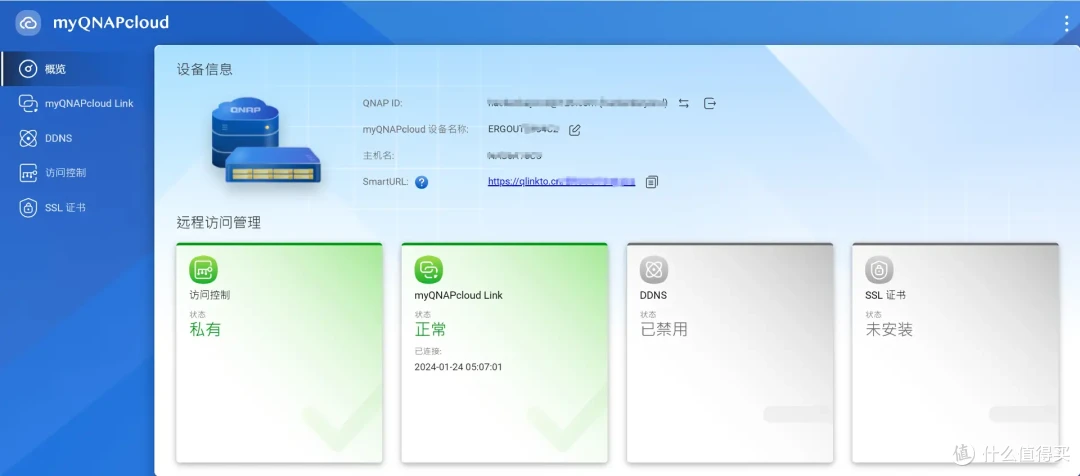Click the 概览 overview sidebar icon
Viewport: 1080px width, 476px height.
[28, 69]
